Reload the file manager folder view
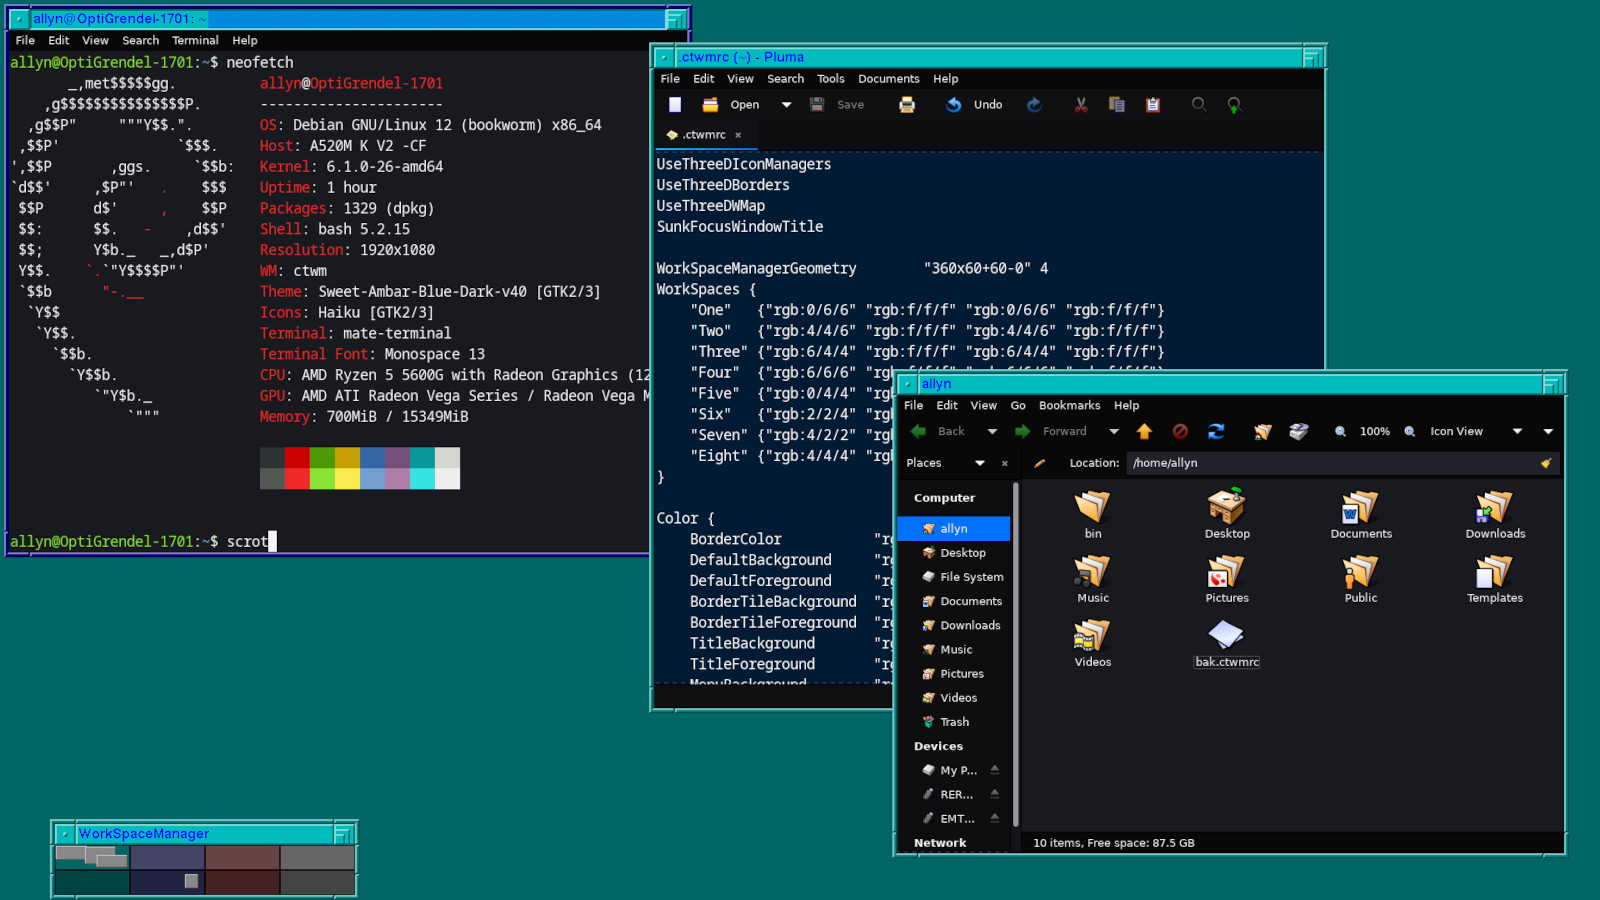 click(x=1216, y=432)
